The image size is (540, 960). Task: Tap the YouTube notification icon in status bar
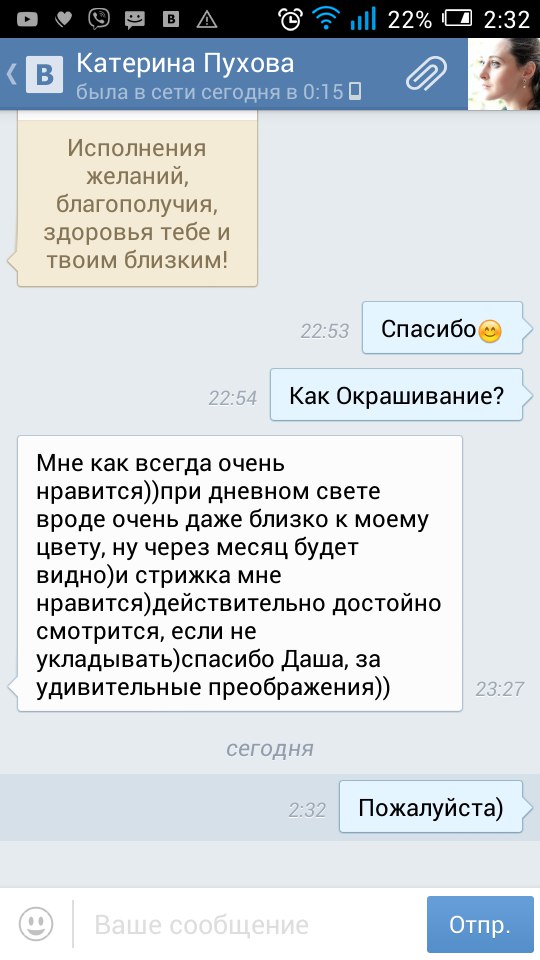click(27, 20)
